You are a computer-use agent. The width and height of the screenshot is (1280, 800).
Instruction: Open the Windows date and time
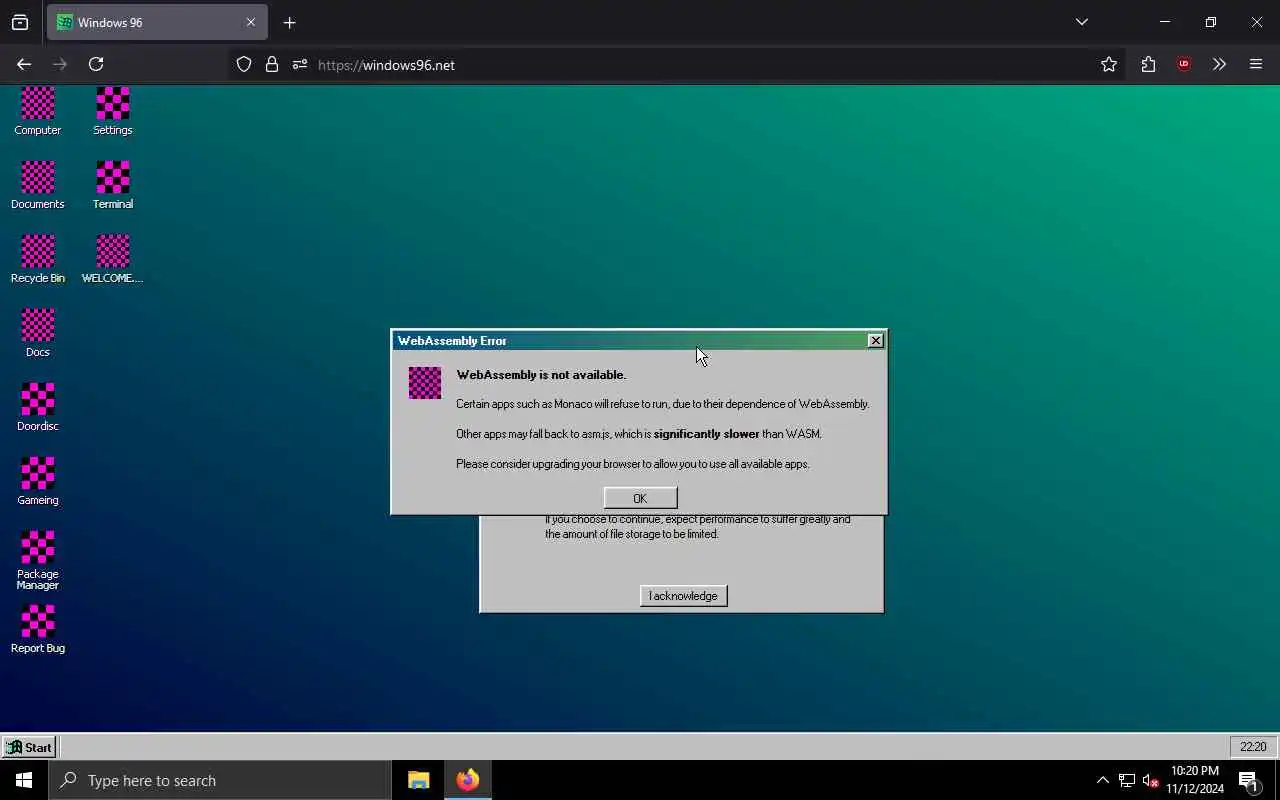[1195, 780]
